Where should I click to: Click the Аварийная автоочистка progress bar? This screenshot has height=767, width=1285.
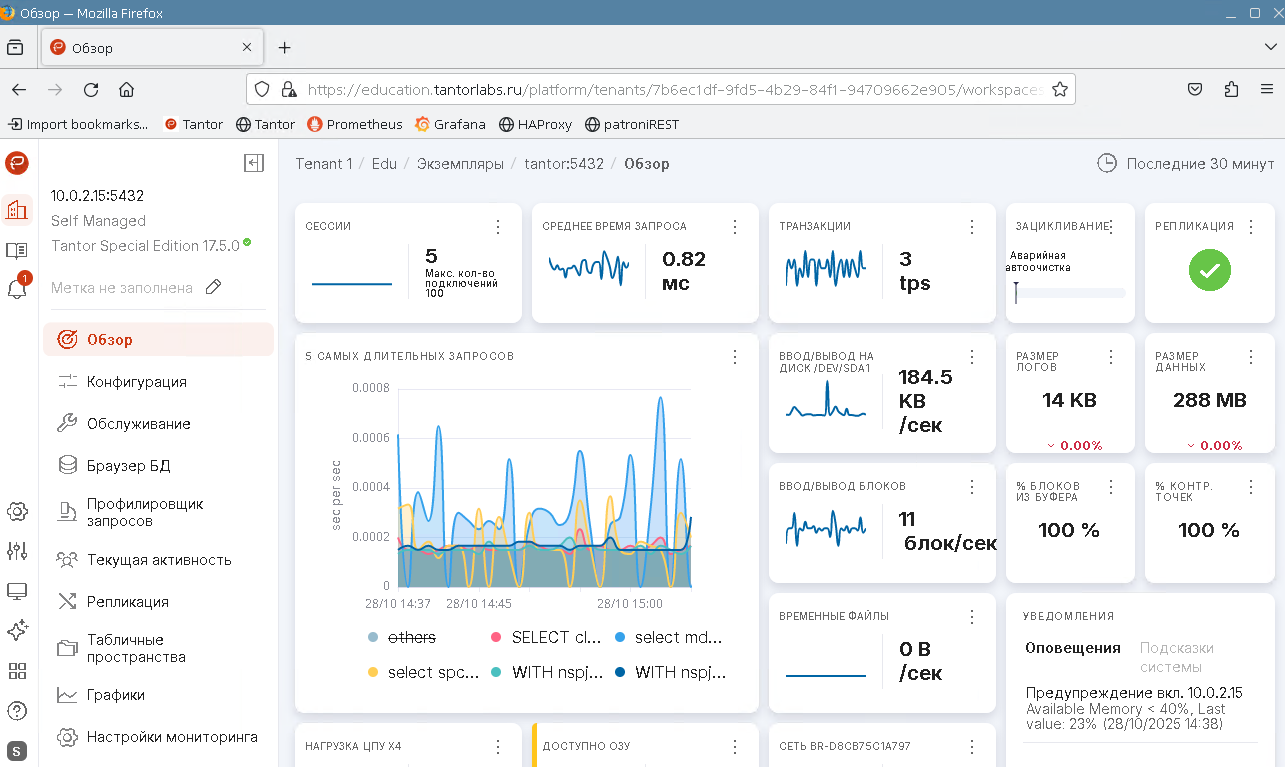(x=1070, y=293)
